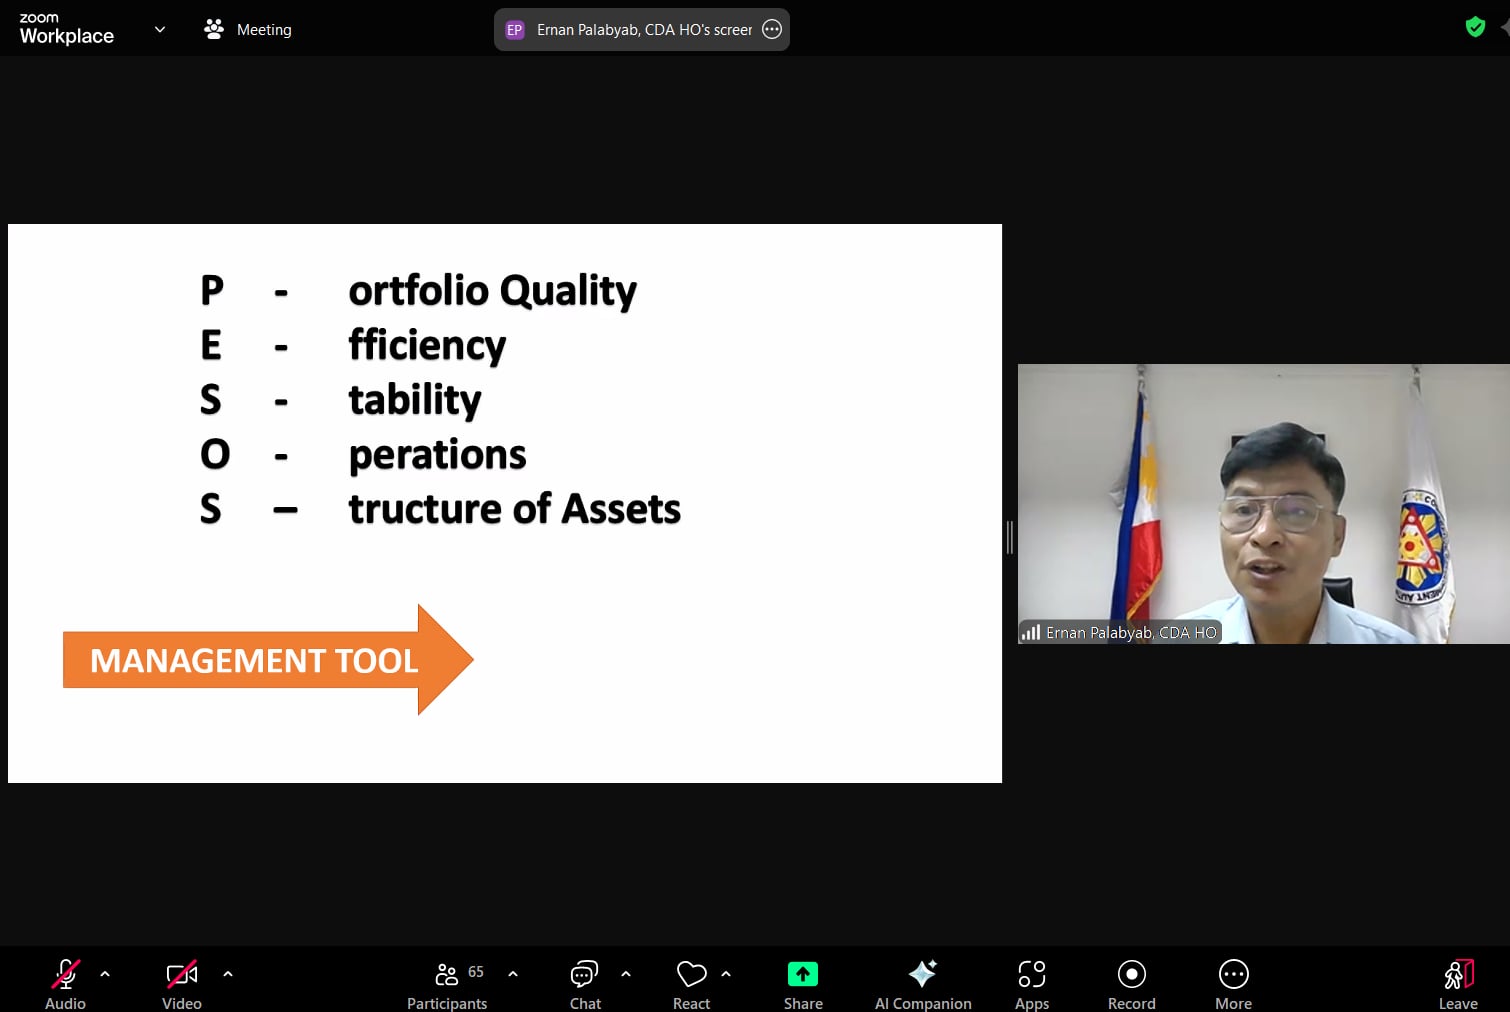Click Ernan Palabyab's screen share label
The image size is (1510, 1012).
[644, 30]
